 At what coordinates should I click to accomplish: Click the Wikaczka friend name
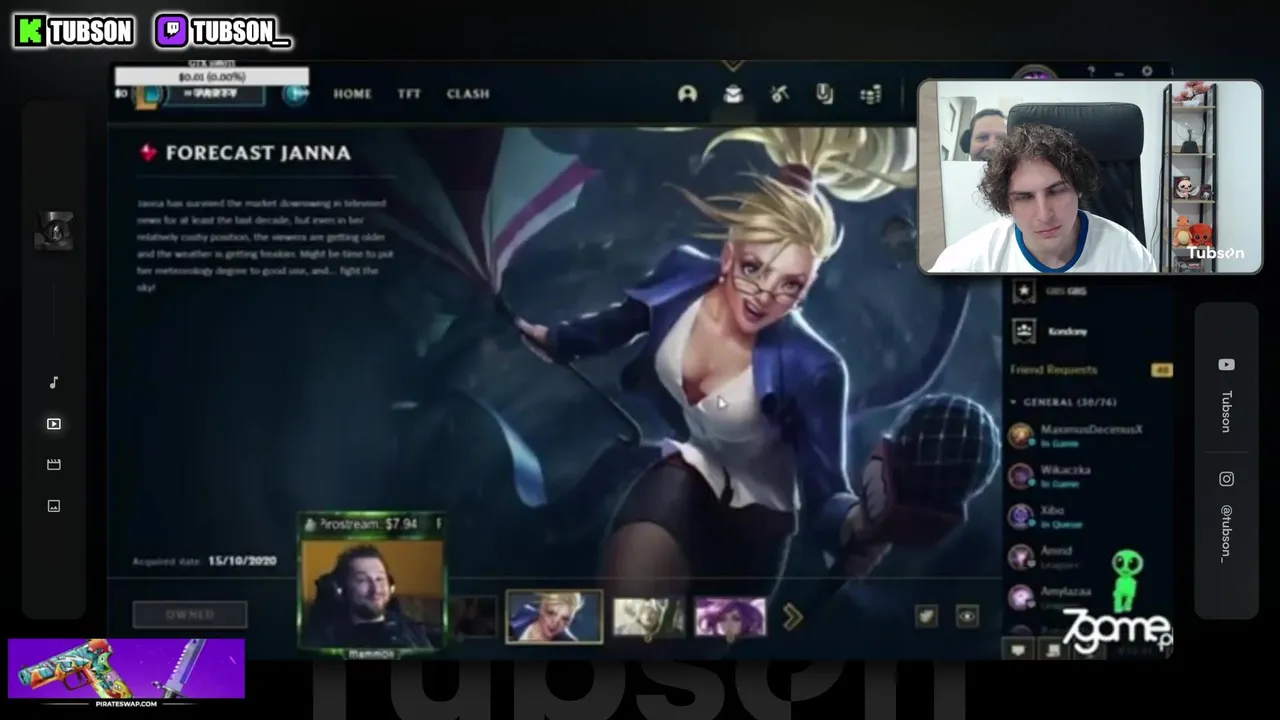(1065, 469)
